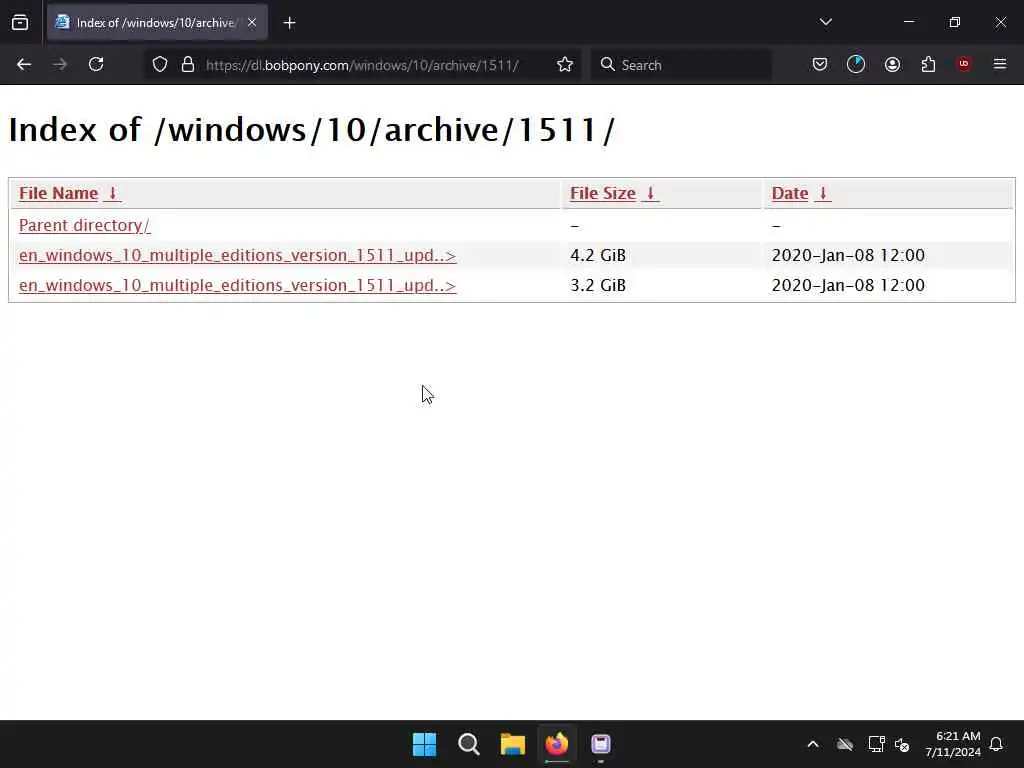Image resolution: width=1024 pixels, height=768 pixels.
Task: Open taskbar Search
Action: pyautogui.click(x=469, y=744)
